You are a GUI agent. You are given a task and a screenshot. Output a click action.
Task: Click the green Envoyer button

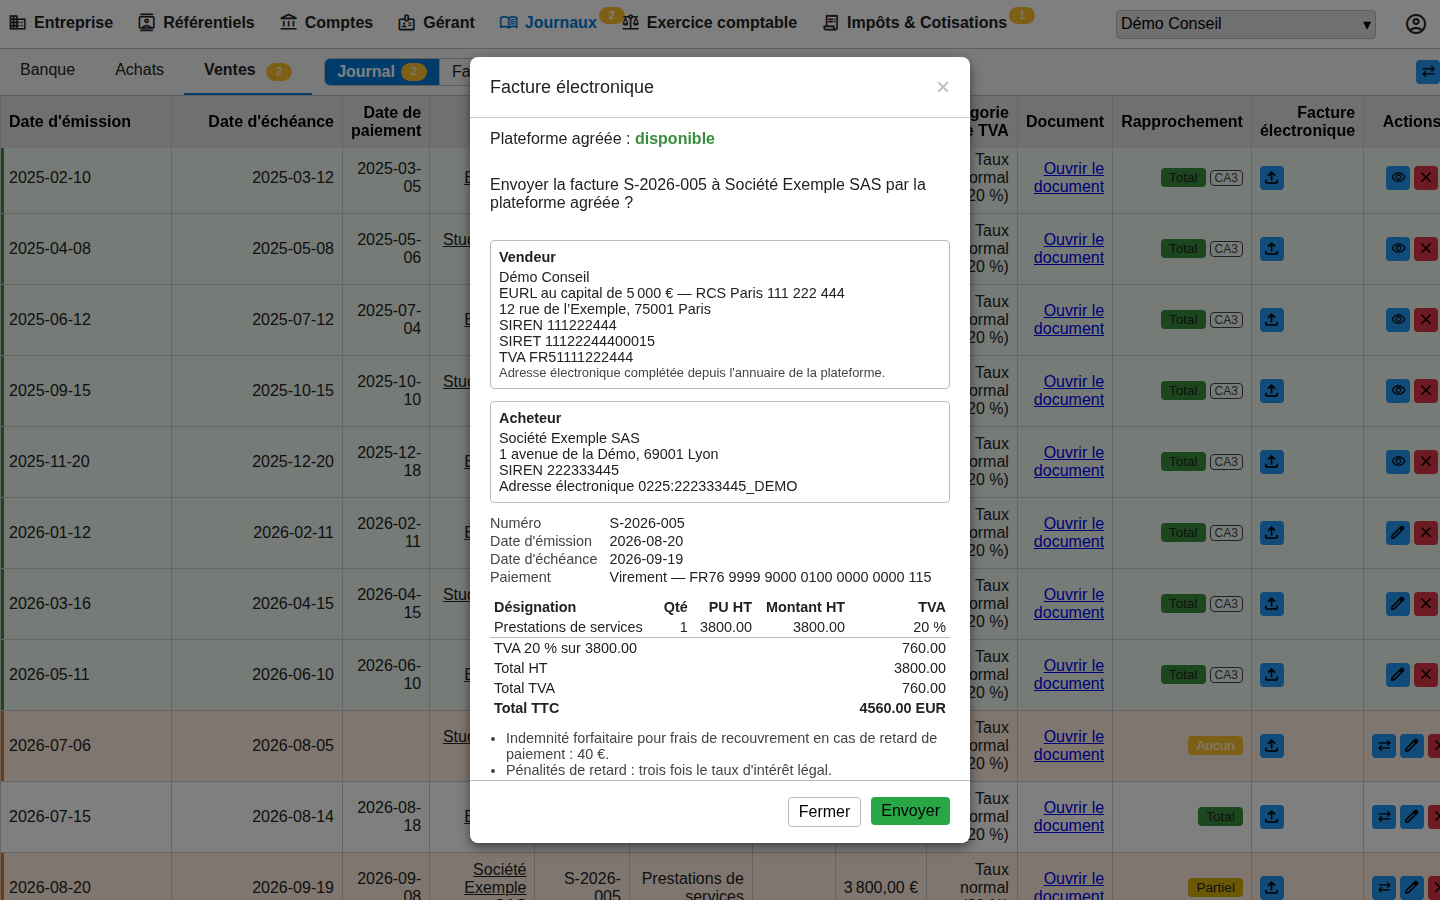click(x=910, y=811)
